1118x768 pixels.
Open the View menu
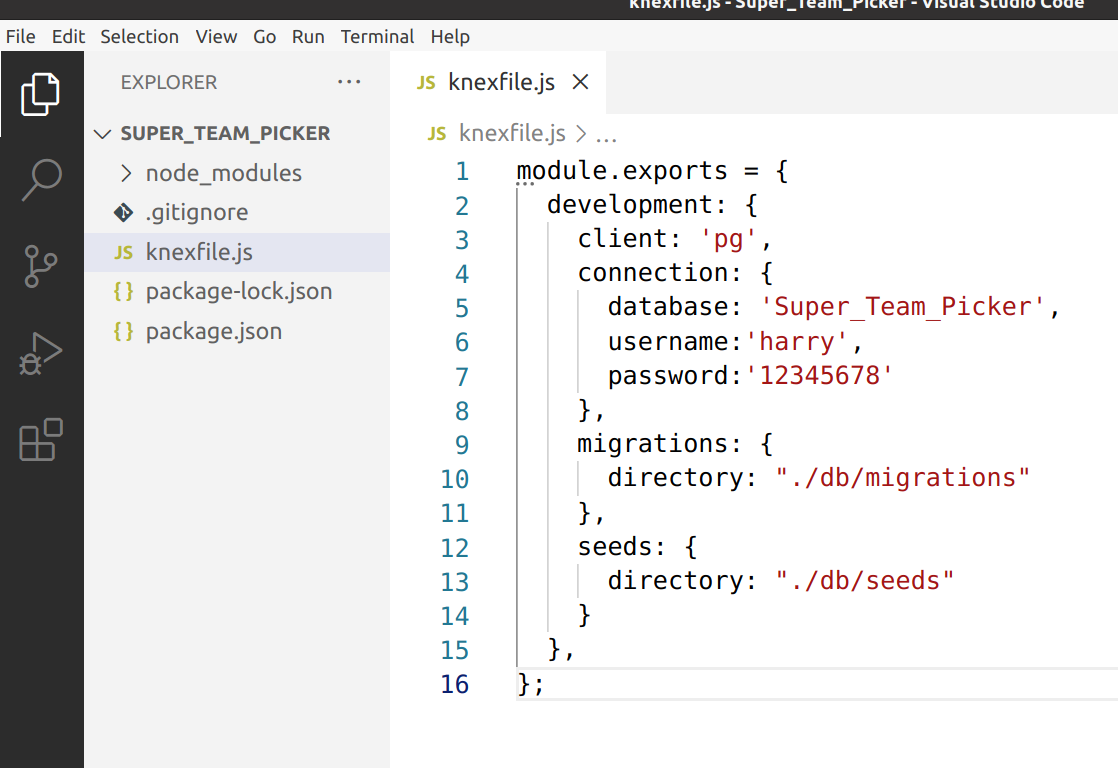(216, 36)
